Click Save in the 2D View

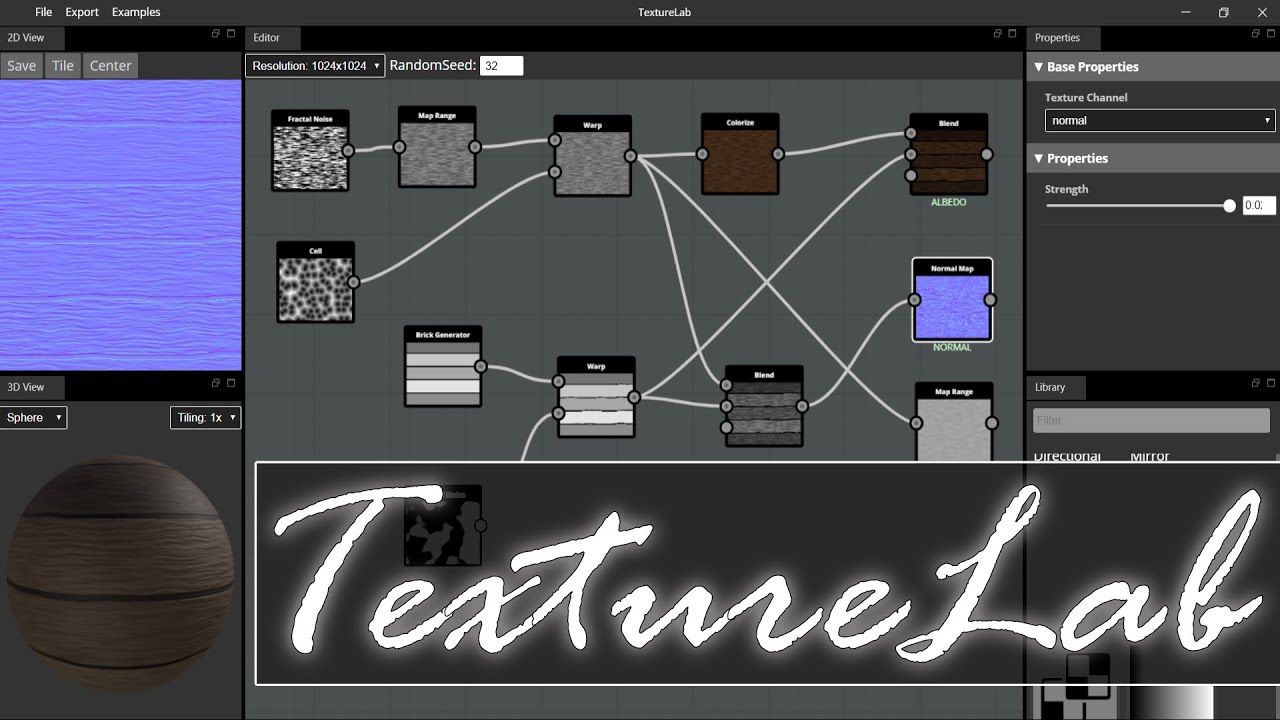[21, 66]
